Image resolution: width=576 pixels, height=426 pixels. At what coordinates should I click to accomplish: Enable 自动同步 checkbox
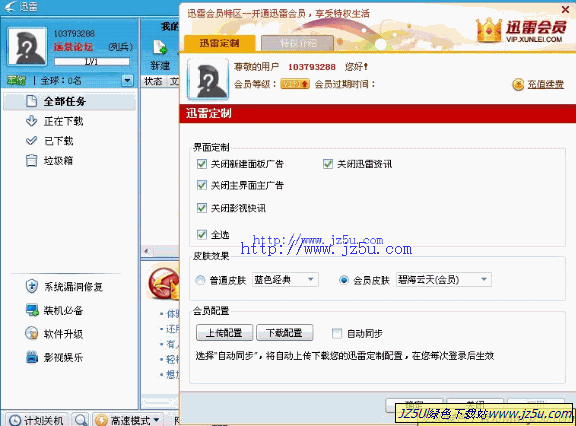[x=336, y=333]
